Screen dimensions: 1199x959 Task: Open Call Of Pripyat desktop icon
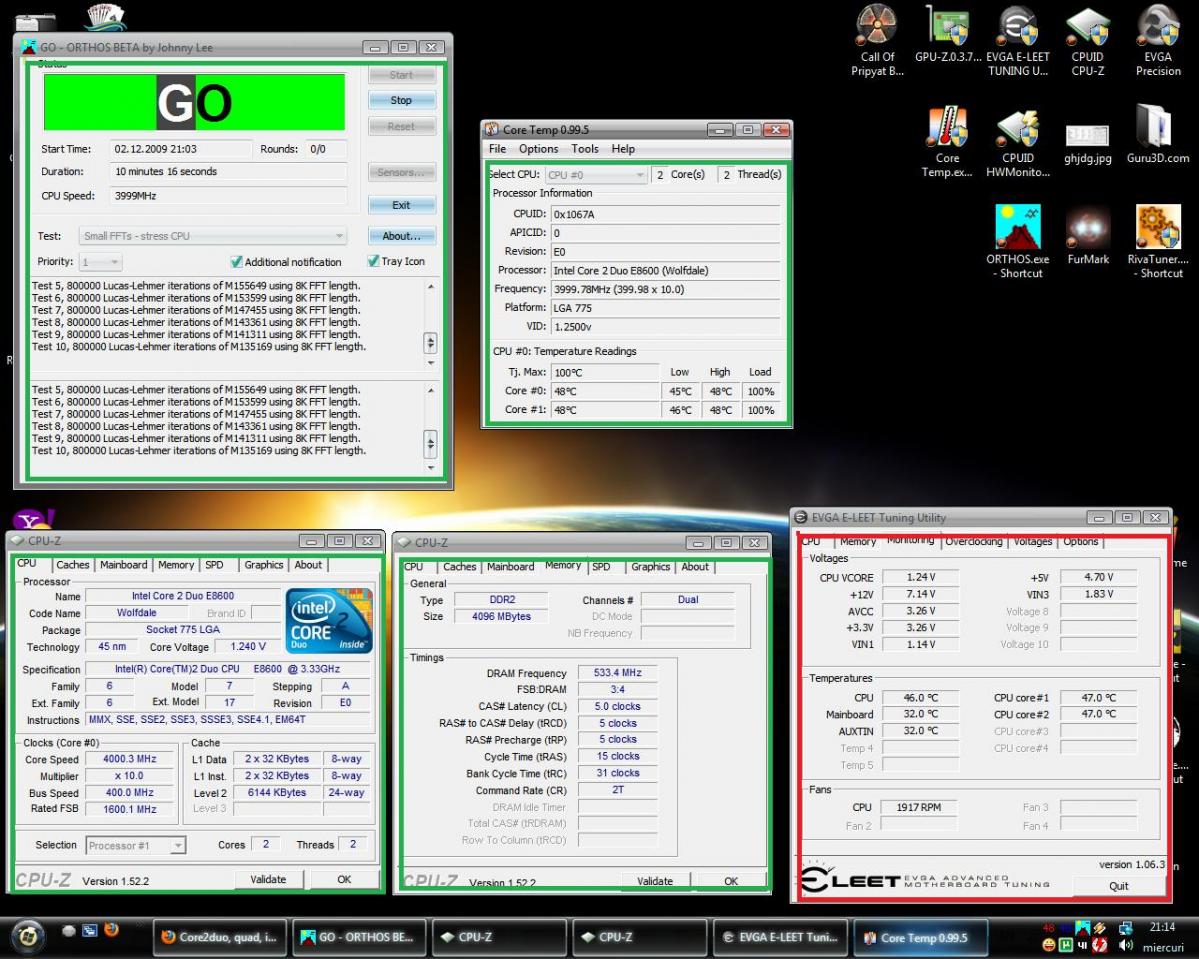click(x=877, y=41)
